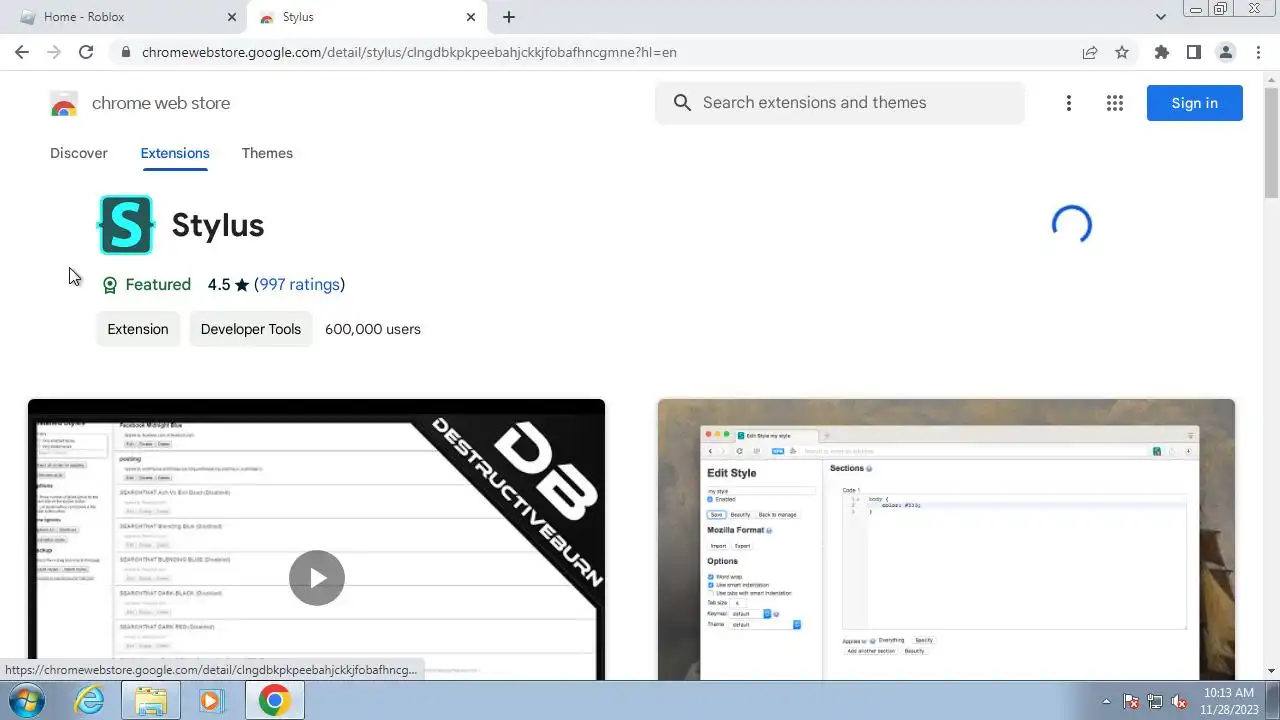Open the 997 ratings link
This screenshot has height=720, width=1280.
(x=300, y=284)
